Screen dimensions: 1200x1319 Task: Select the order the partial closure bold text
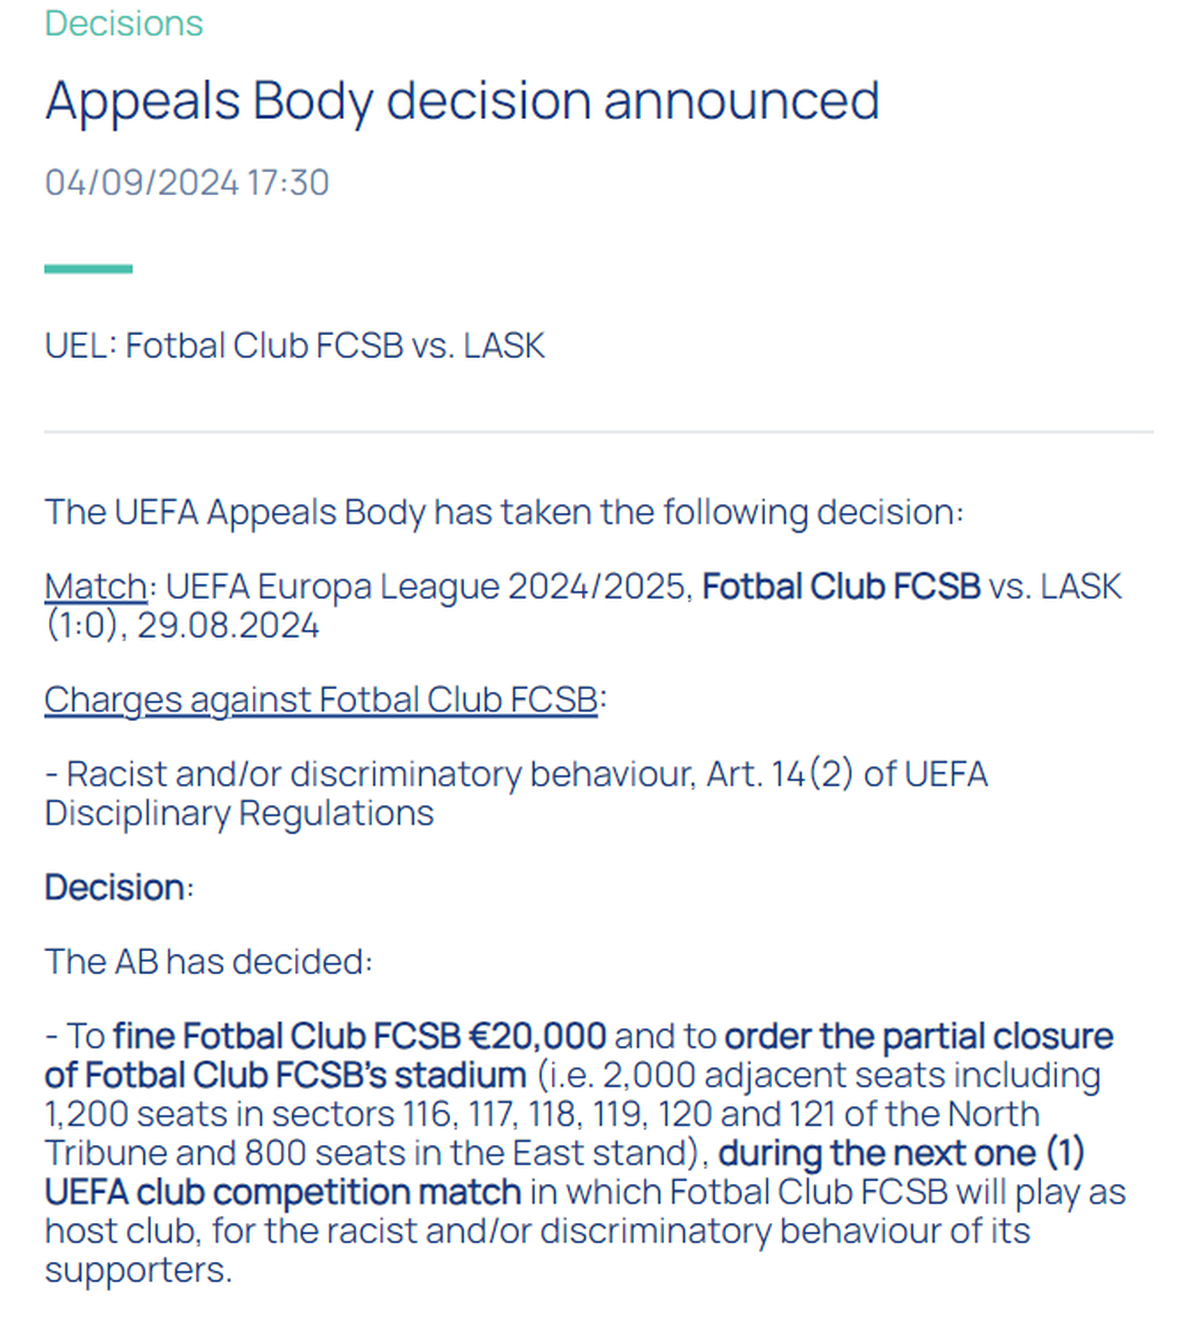(x=918, y=1036)
